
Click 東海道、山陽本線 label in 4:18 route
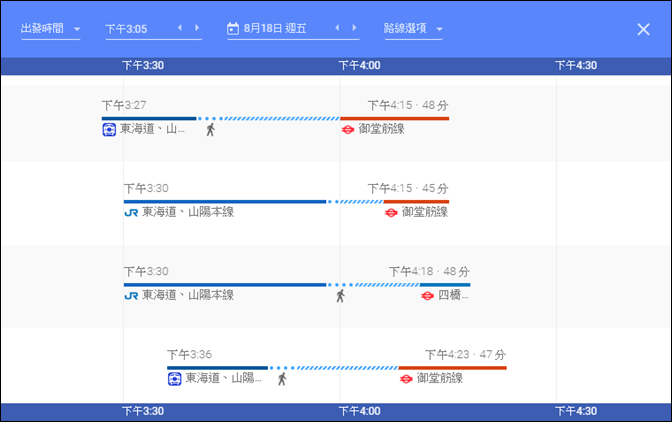point(188,295)
